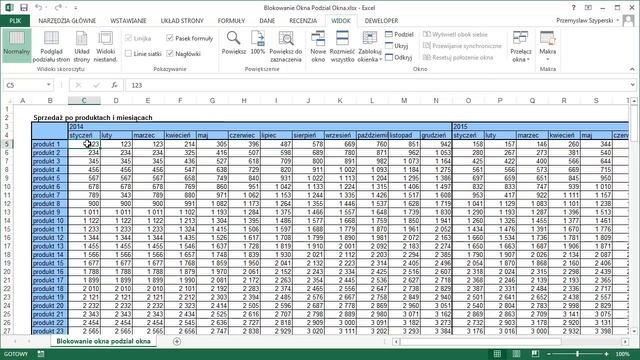Viewport: 640px width, 360px height.
Task: Click Wyświetl obok siebie
Action: click(x=455, y=35)
